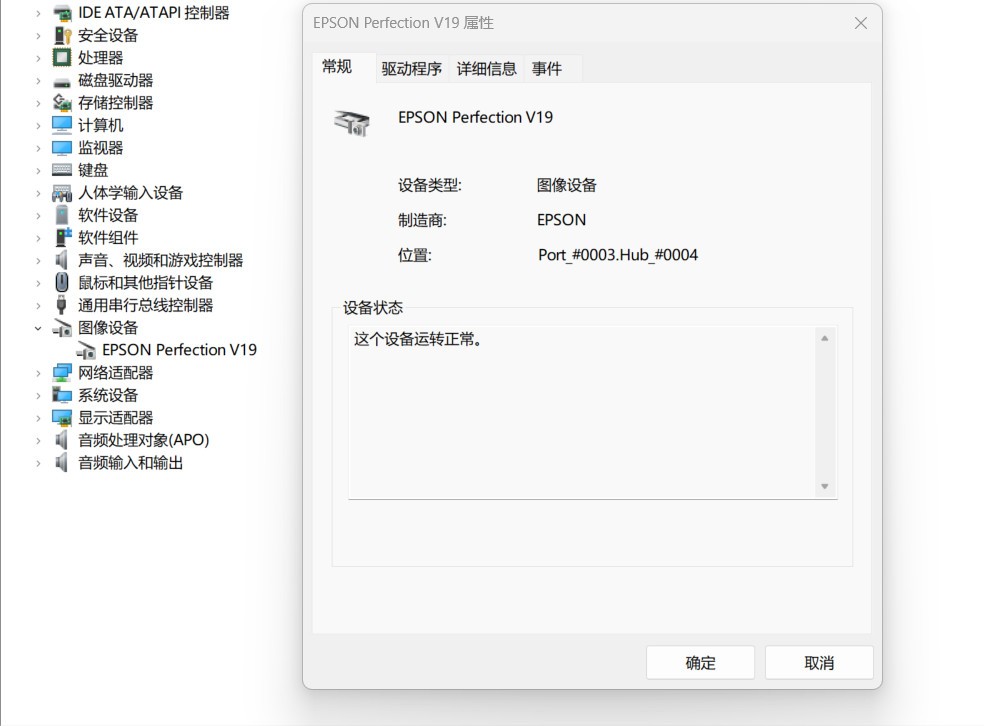Expand the 处理器 tree node
Viewport: 984px width, 726px height.
coord(38,58)
